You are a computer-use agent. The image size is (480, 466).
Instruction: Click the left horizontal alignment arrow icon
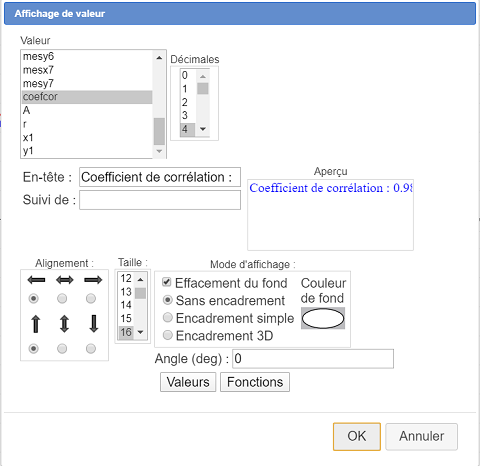36,280
